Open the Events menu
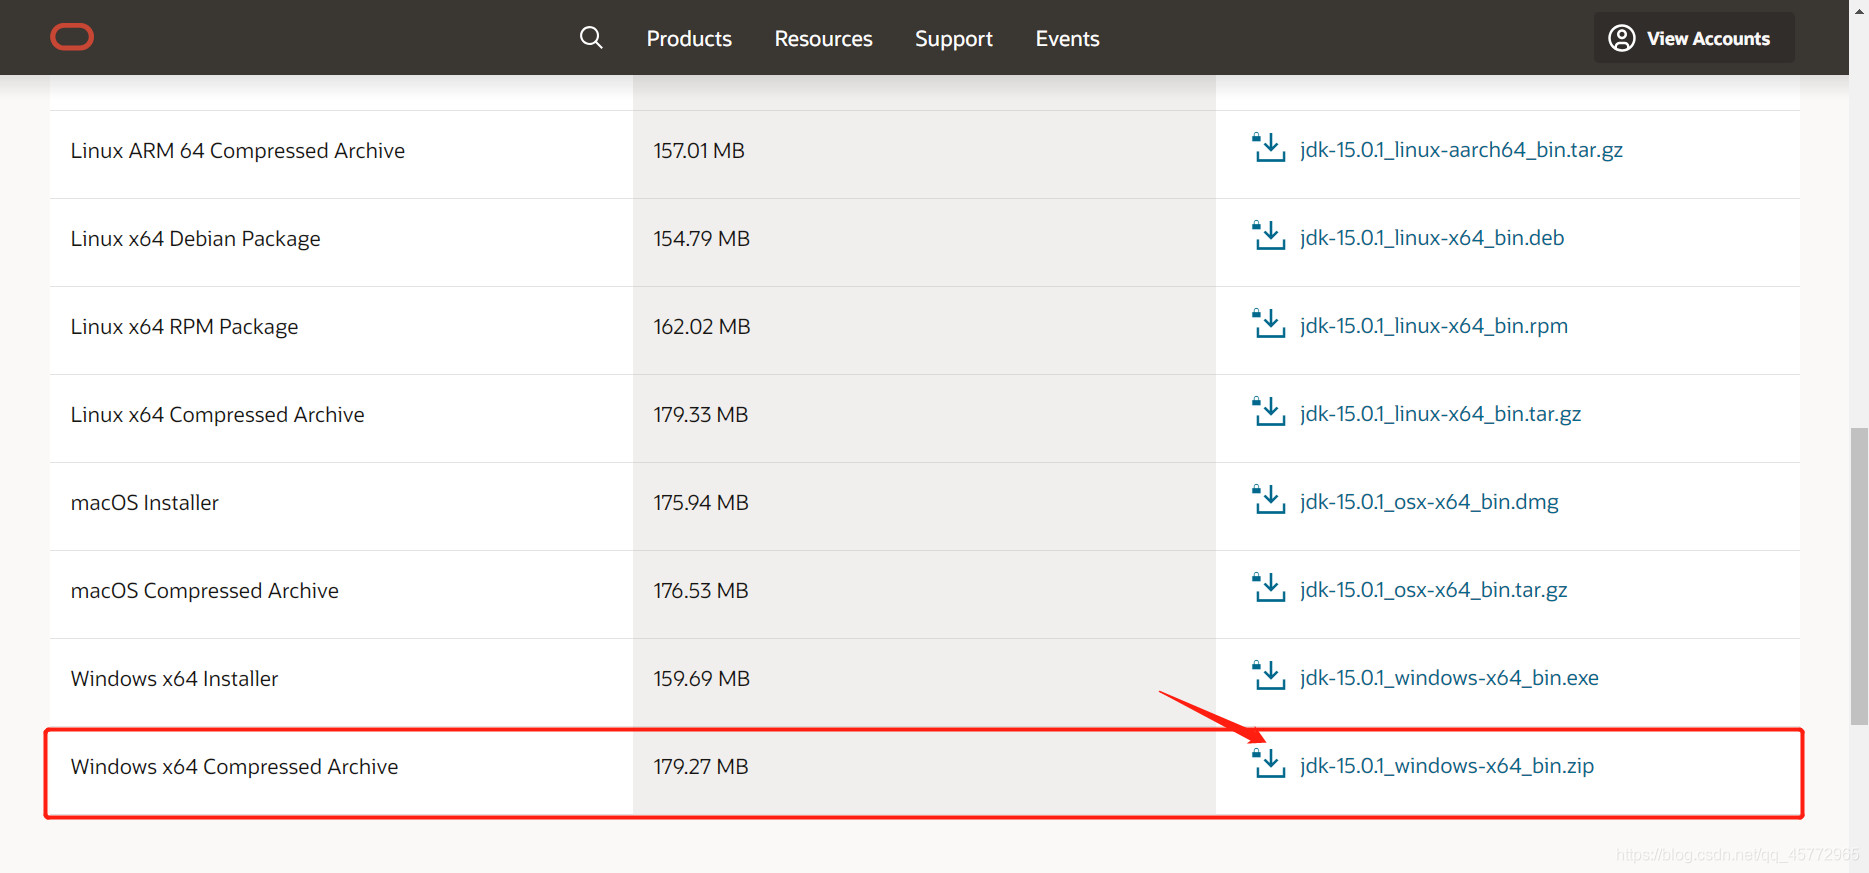 [1067, 38]
